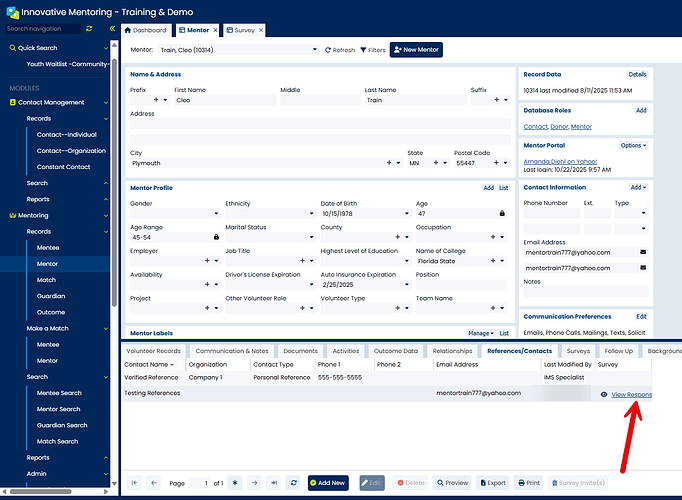Viewport: 682px width, 500px height.
Task: Open the Amanda Diehl on Yahoo link
Action: tap(559, 161)
